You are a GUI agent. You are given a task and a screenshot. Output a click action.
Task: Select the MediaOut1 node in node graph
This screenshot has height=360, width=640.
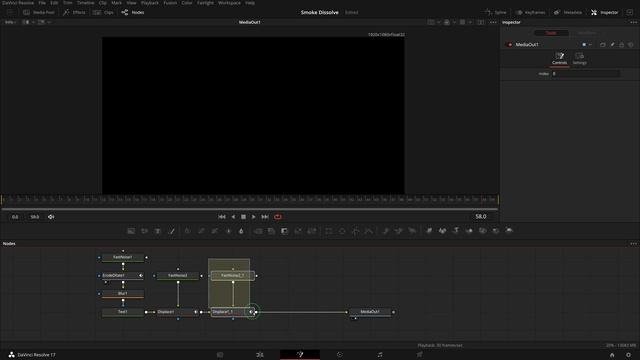tap(370, 312)
